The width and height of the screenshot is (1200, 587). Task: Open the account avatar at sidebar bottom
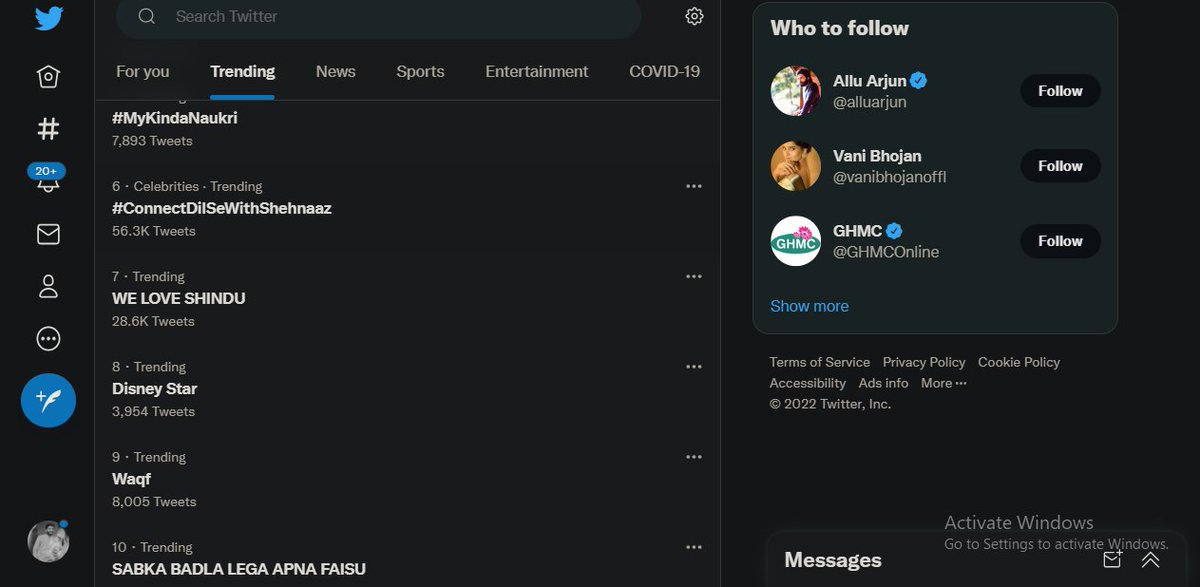point(48,541)
